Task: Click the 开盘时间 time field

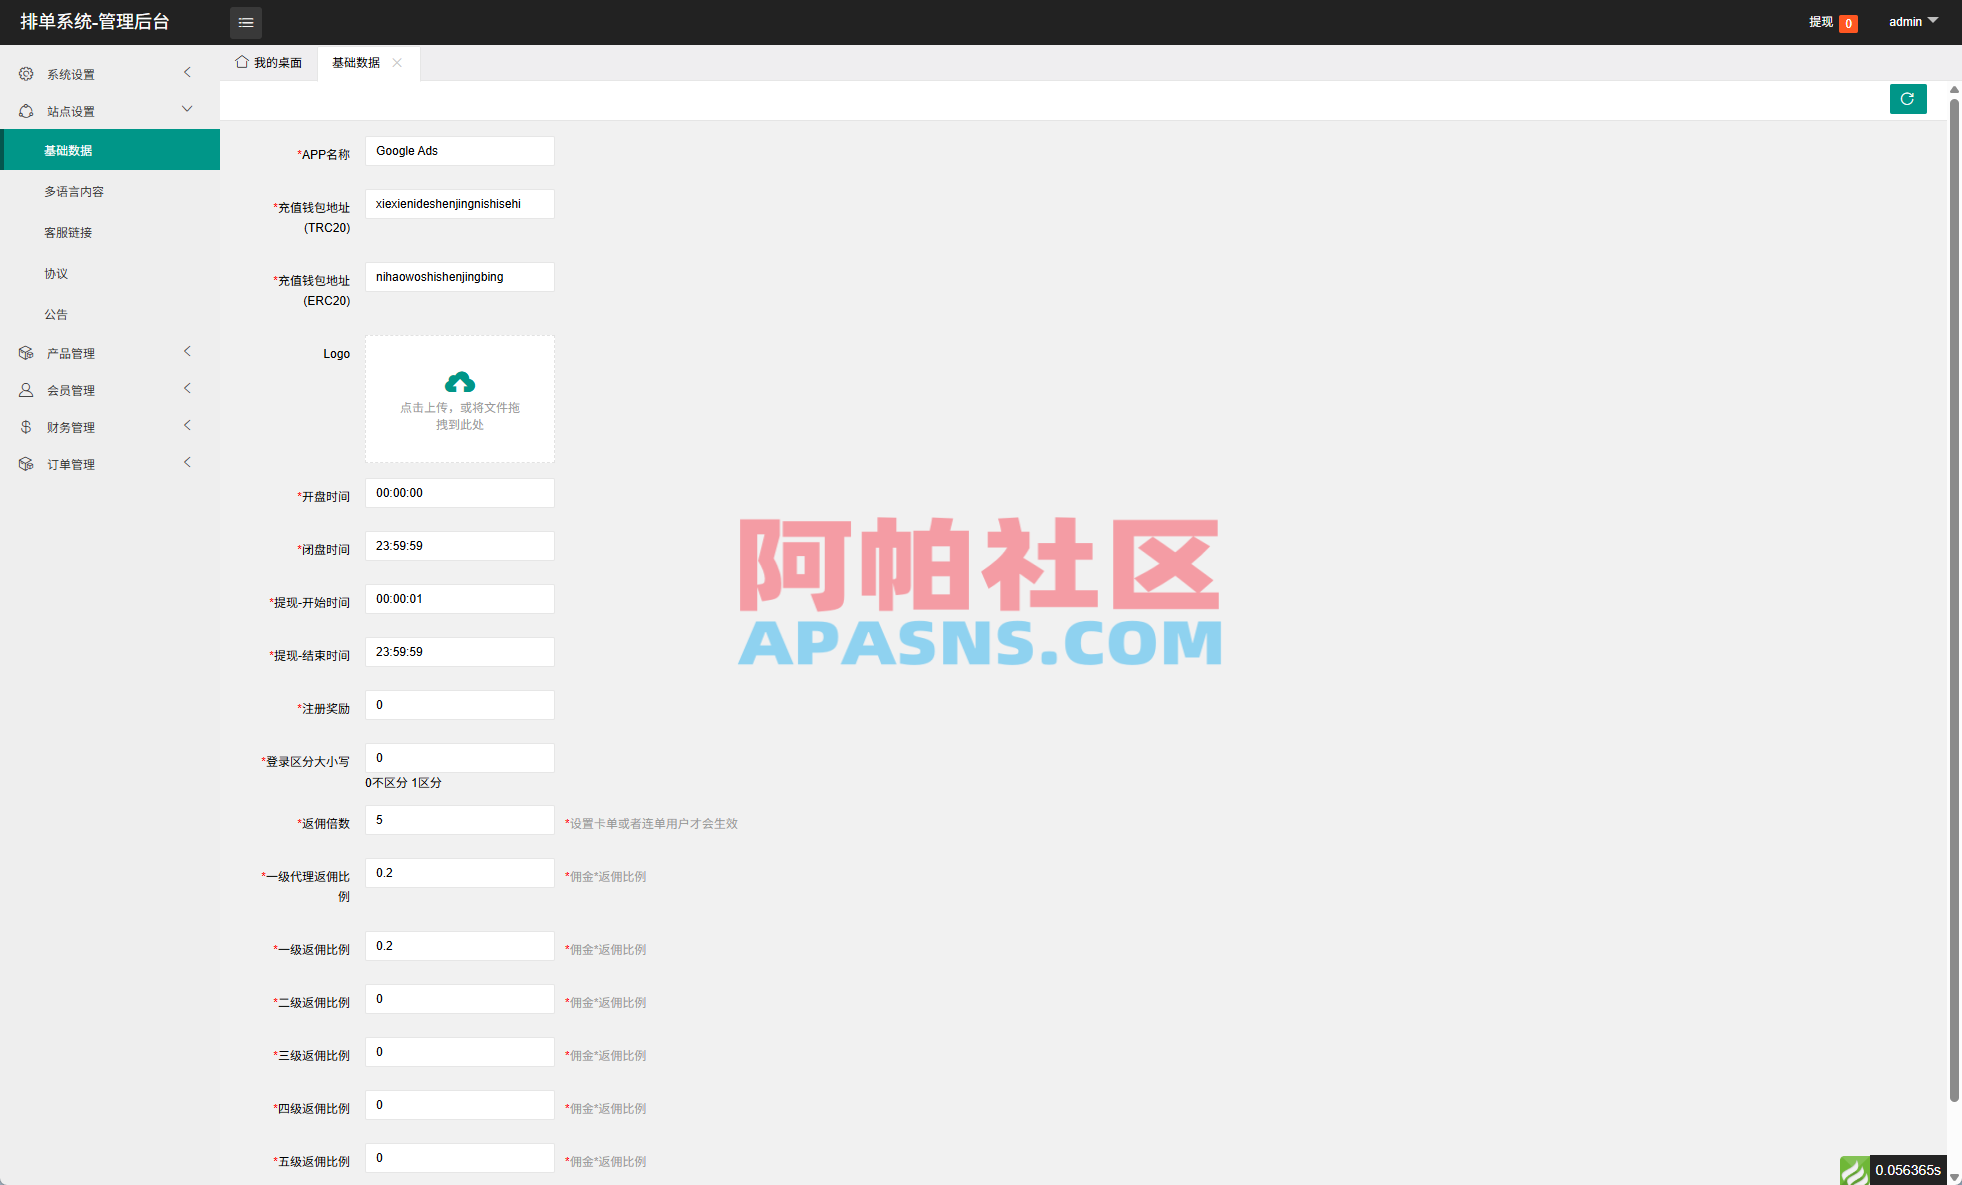Action: pos(459,492)
